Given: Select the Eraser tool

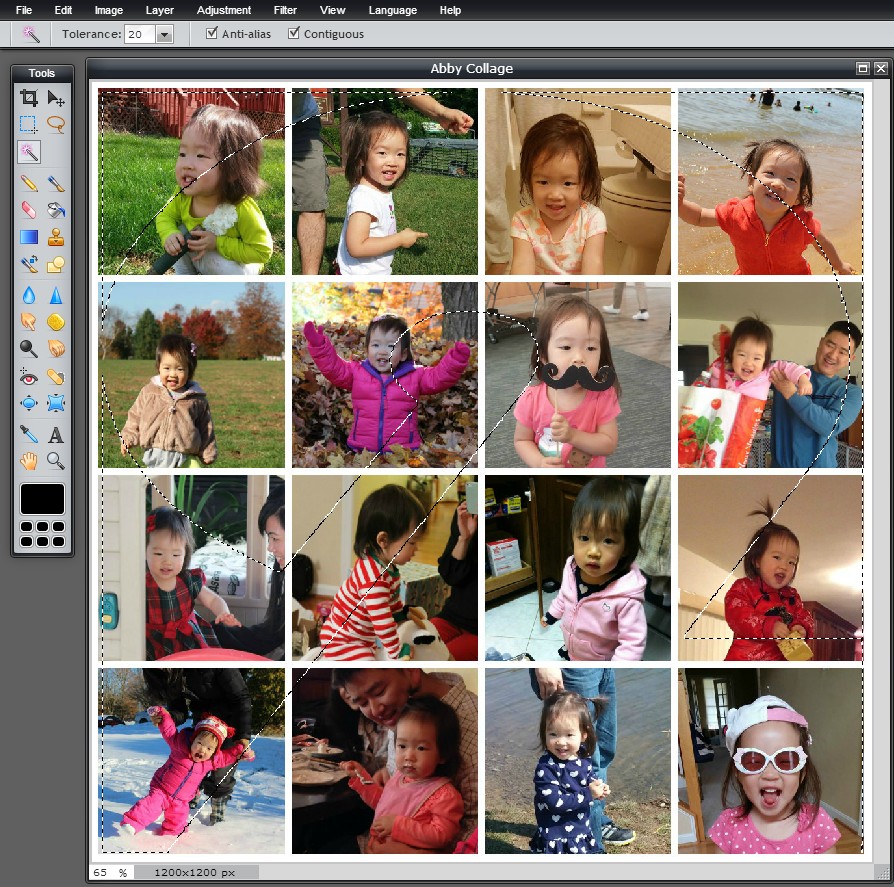Looking at the screenshot, I should pos(29,210).
